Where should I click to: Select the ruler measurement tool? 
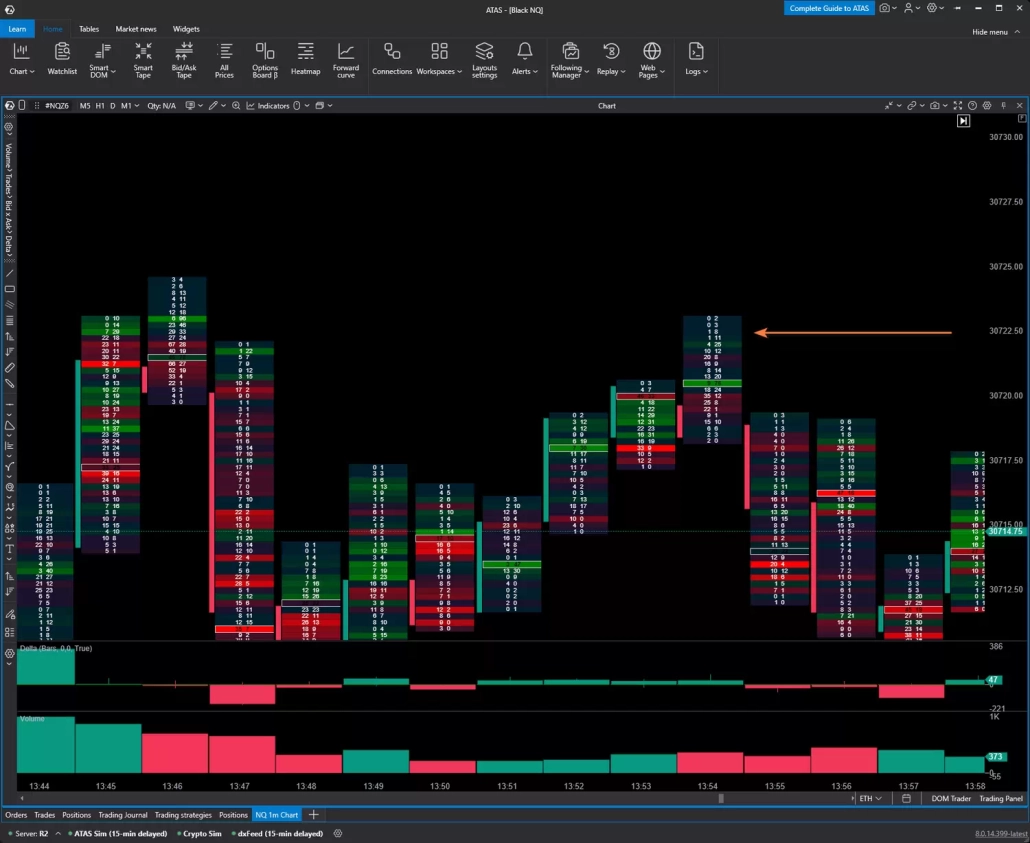(9, 368)
